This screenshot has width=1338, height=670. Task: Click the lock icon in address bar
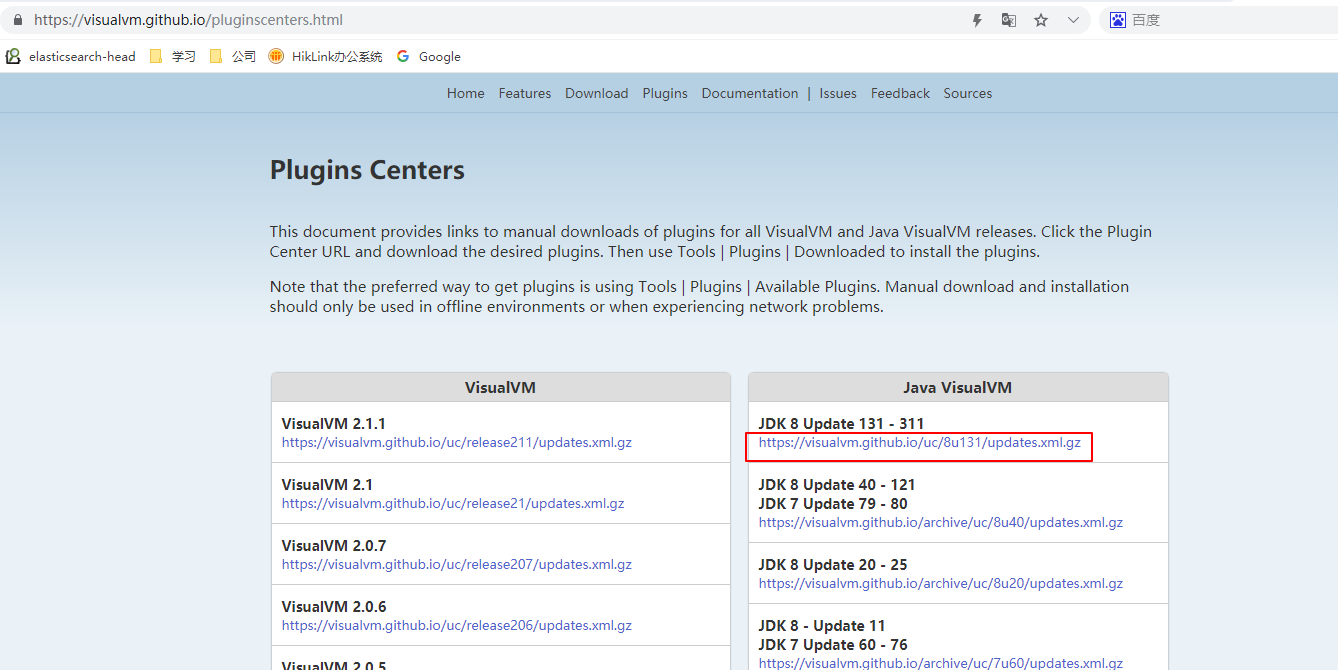coord(17,20)
